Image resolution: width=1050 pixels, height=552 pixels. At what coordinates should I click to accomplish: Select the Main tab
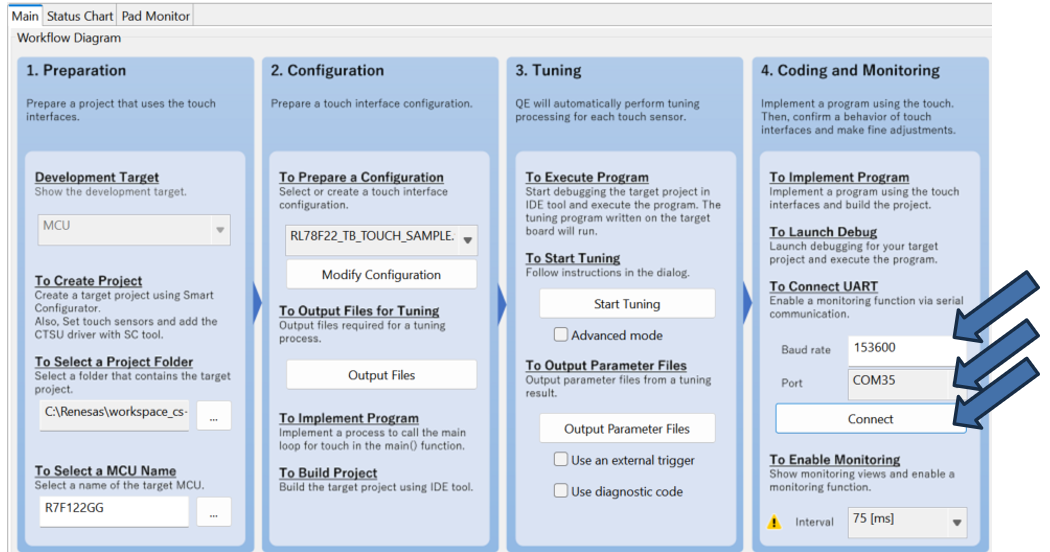25,16
